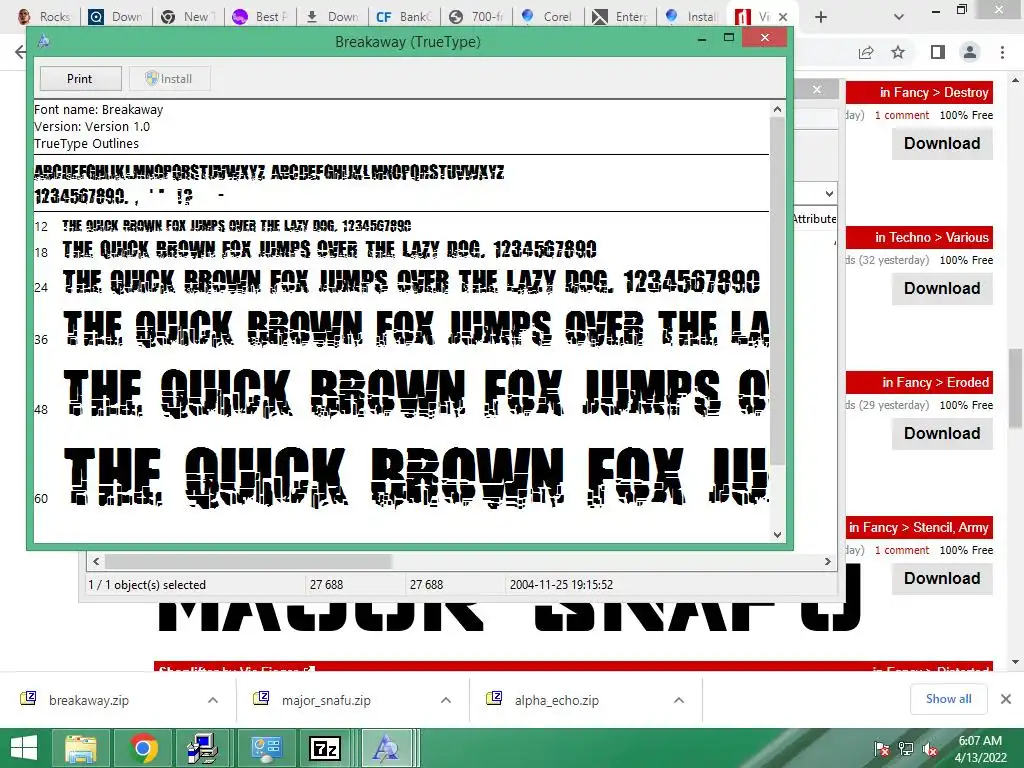Click the Chrome share page icon

click(866, 52)
